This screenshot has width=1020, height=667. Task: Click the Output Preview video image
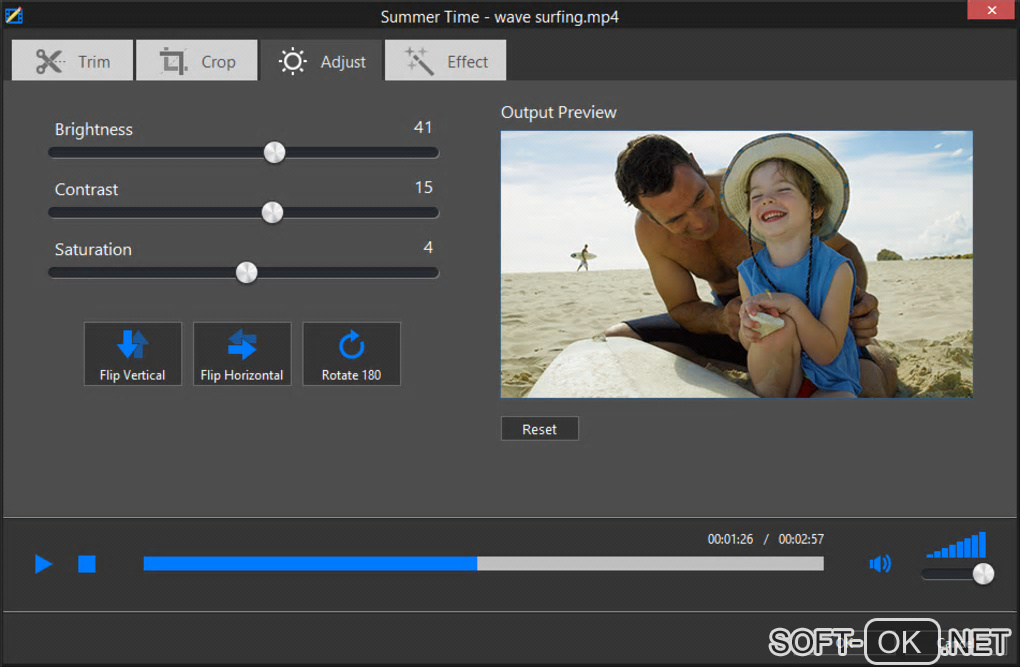(x=736, y=264)
